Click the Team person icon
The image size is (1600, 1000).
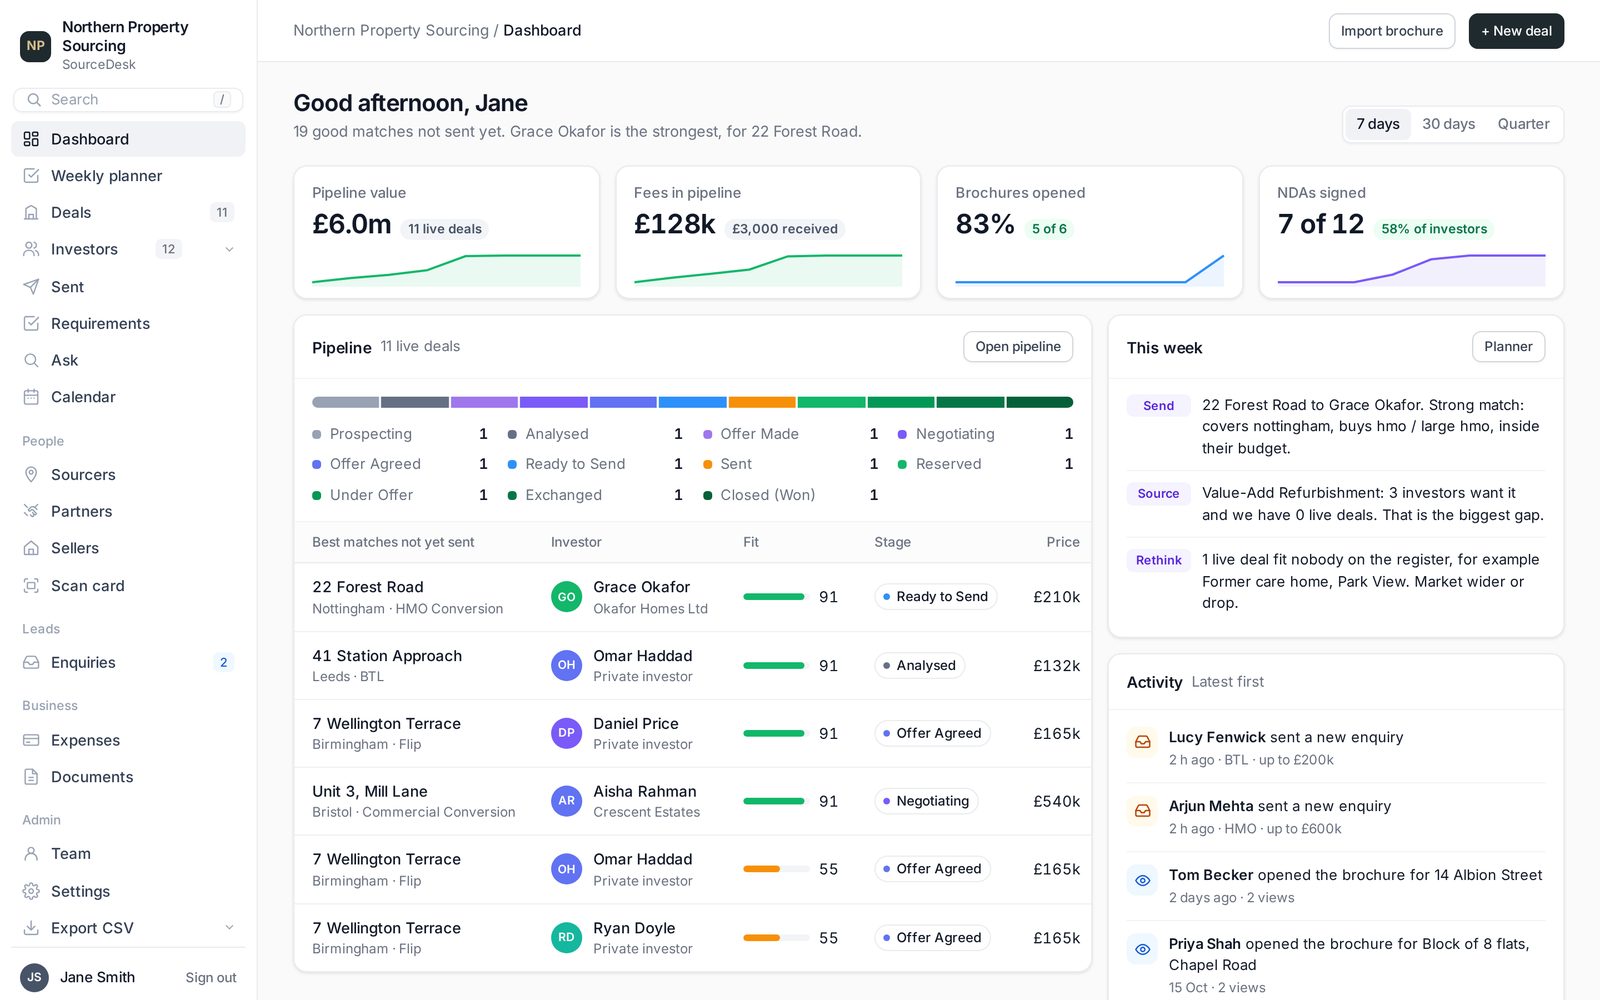[x=31, y=854]
